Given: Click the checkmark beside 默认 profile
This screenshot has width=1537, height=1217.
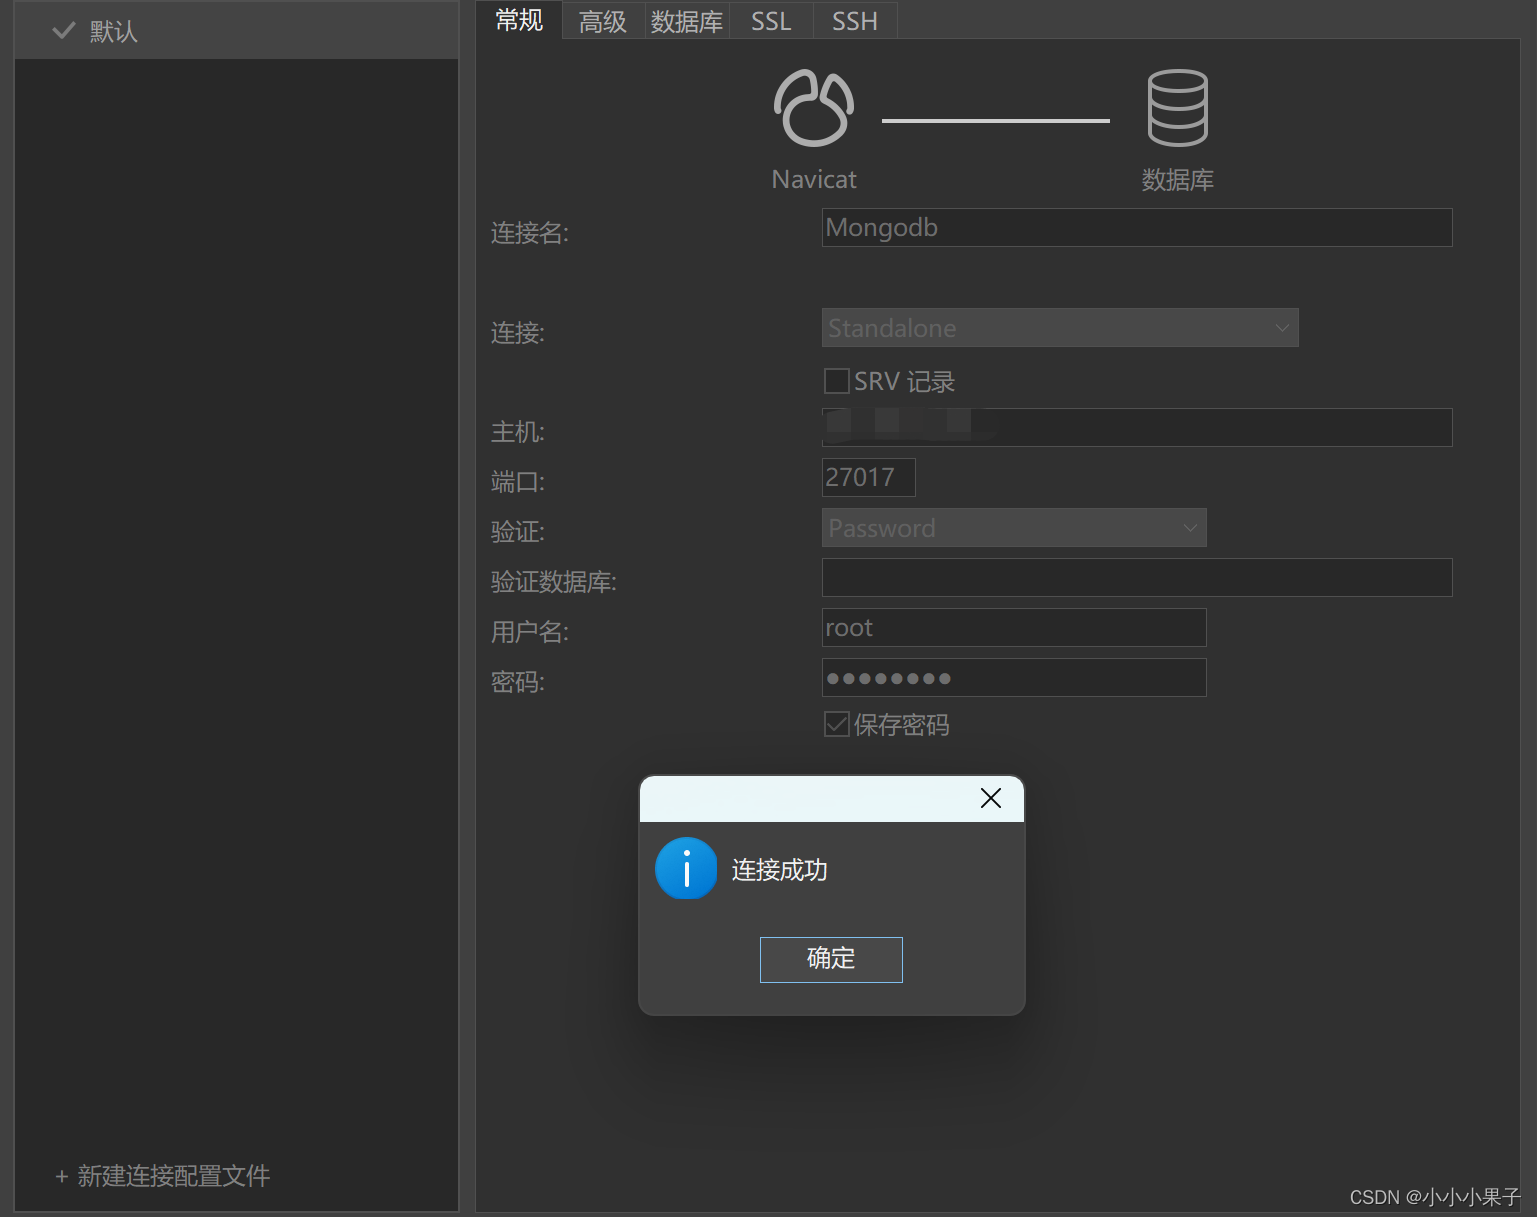Looking at the screenshot, I should pos(63,30).
